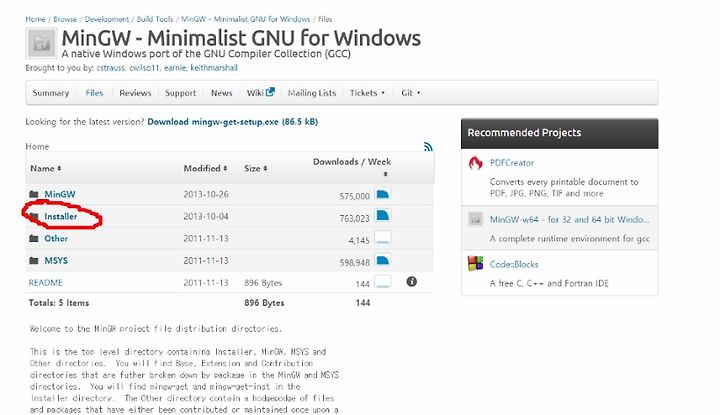Click the PDFCreator flame icon
The image size is (720, 415).
(x=475, y=163)
